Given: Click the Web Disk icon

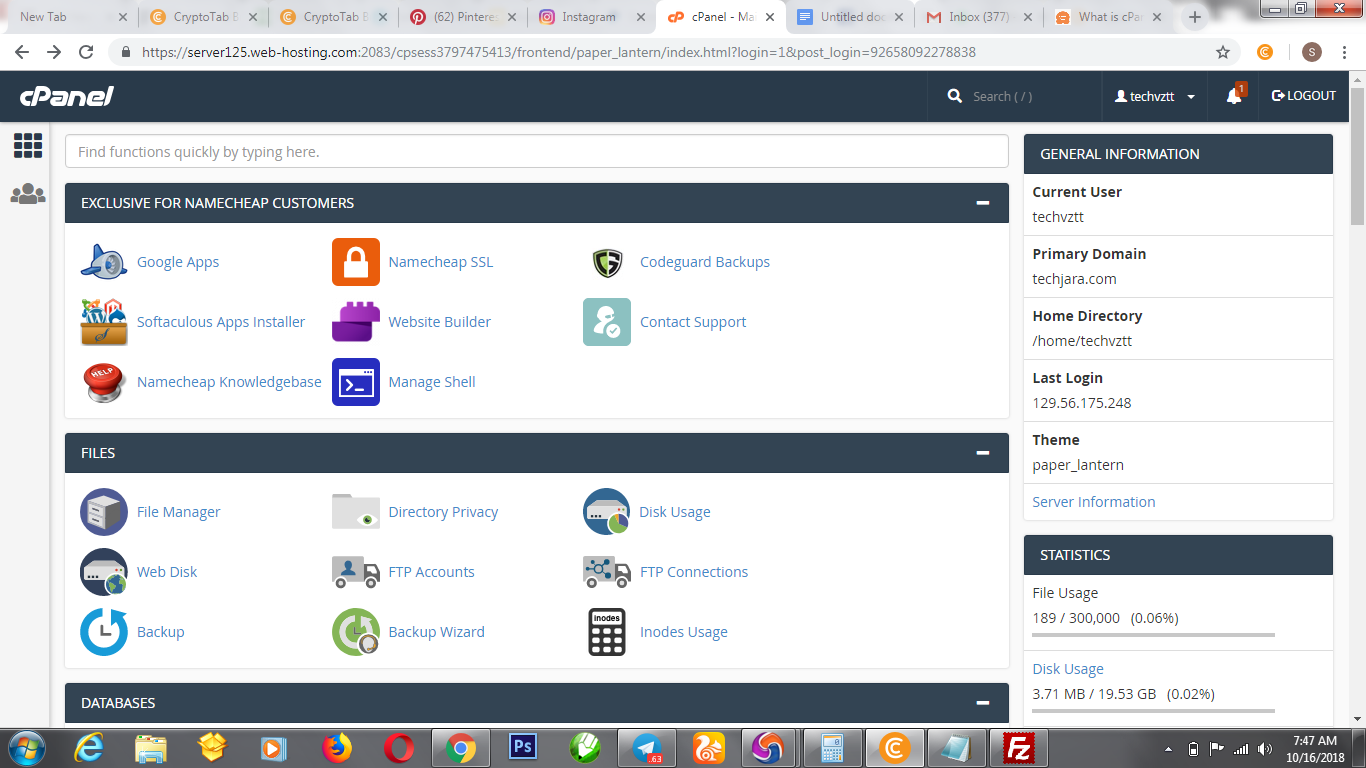Looking at the screenshot, I should pyautogui.click(x=104, y=572).
